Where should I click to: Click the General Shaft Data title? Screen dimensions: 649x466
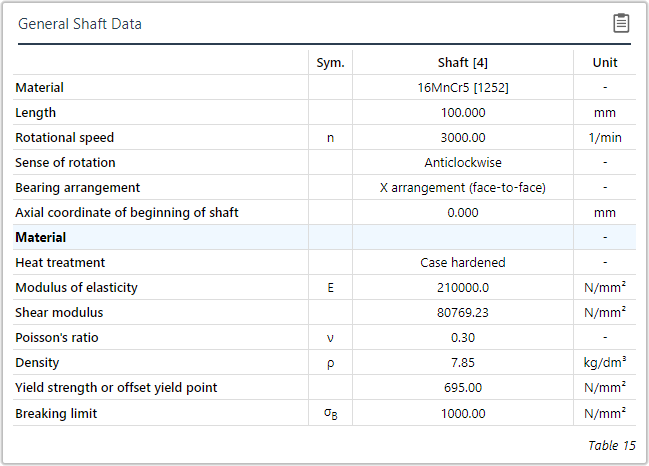[80, 24]
